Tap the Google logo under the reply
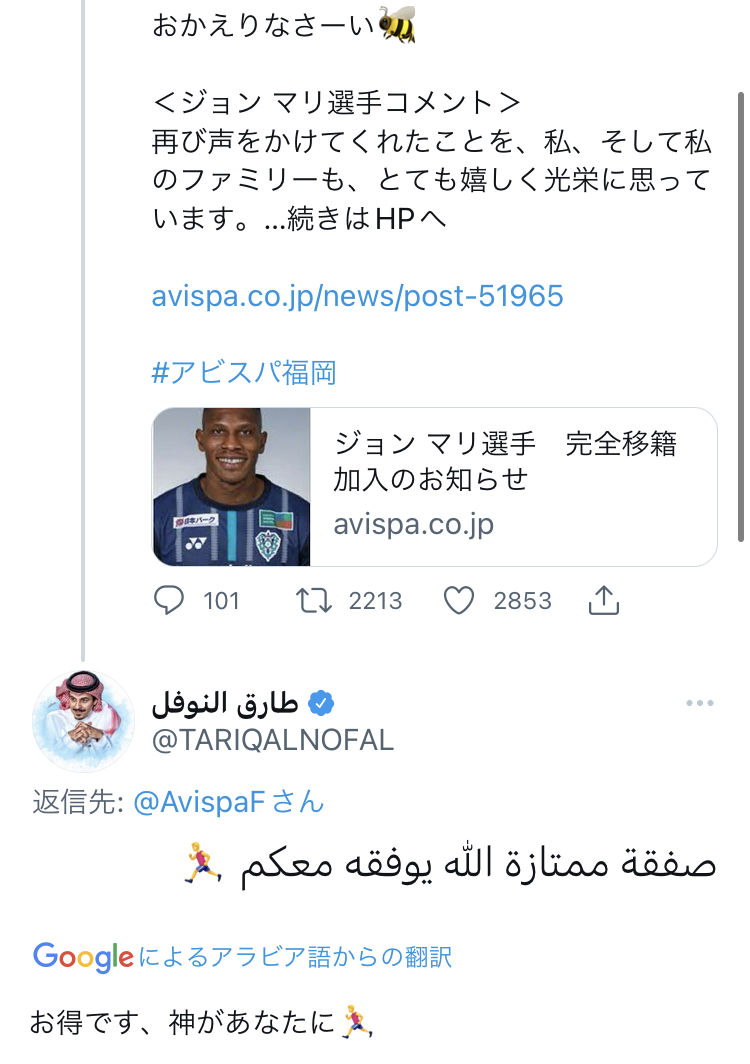This screenshot has height=1064, width=750. [83, 957]
